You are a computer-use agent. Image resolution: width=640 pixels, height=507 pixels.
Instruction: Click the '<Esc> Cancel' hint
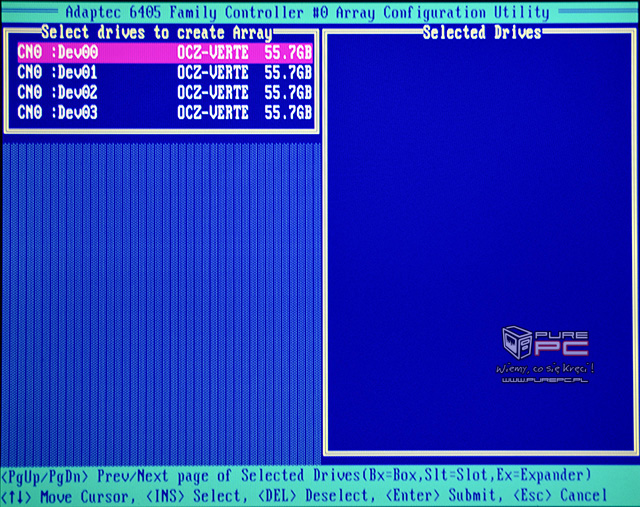(x=560, y=496)
